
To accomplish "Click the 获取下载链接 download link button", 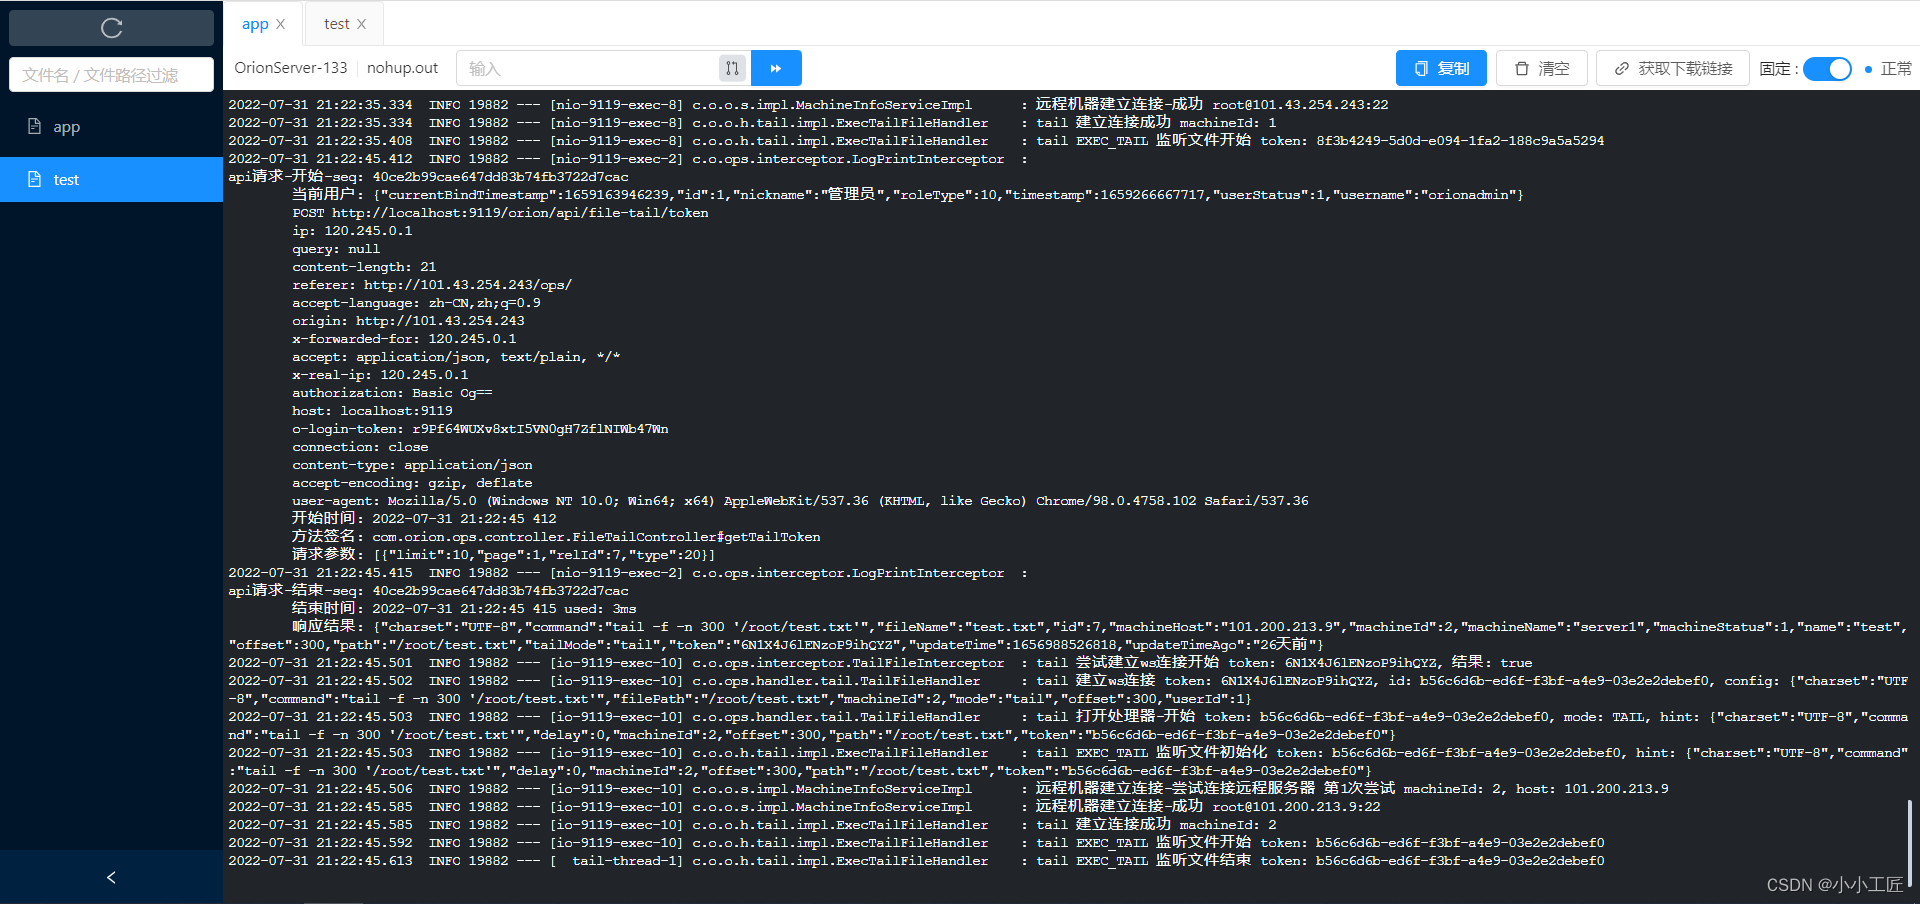I will pyautogui.click(x=1671, y=67).
